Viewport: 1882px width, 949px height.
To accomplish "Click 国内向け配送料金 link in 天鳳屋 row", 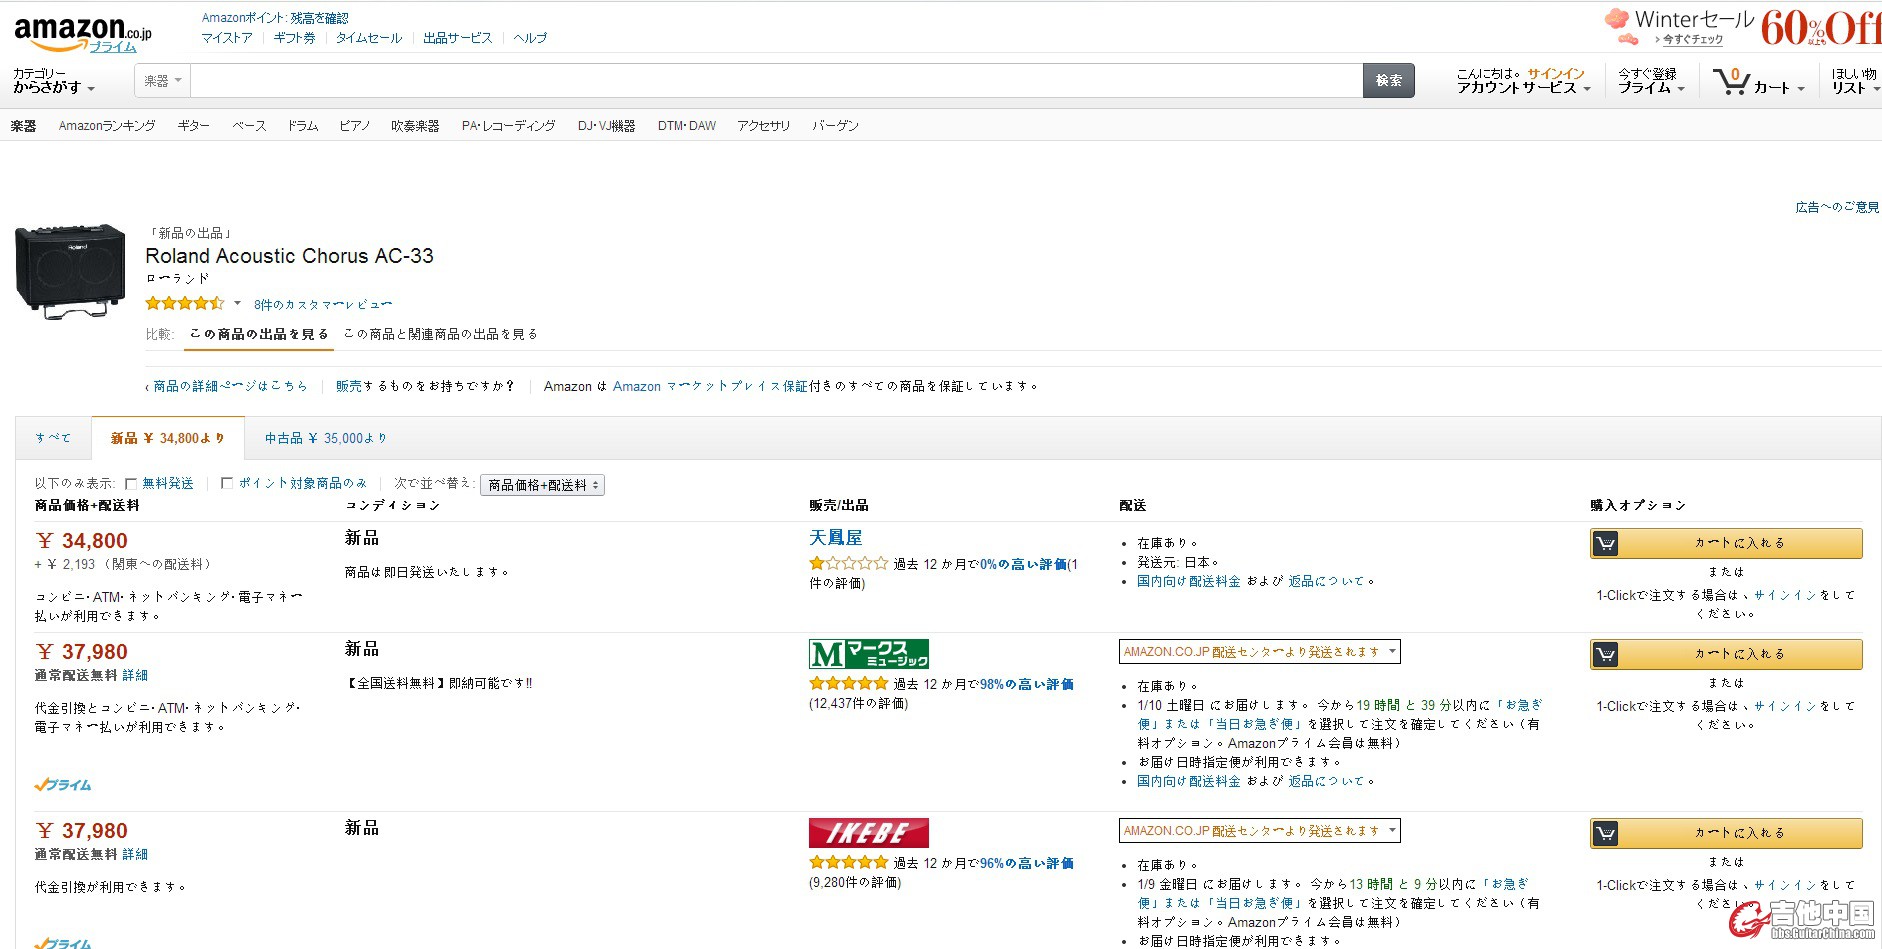I will coord(1188,581).
